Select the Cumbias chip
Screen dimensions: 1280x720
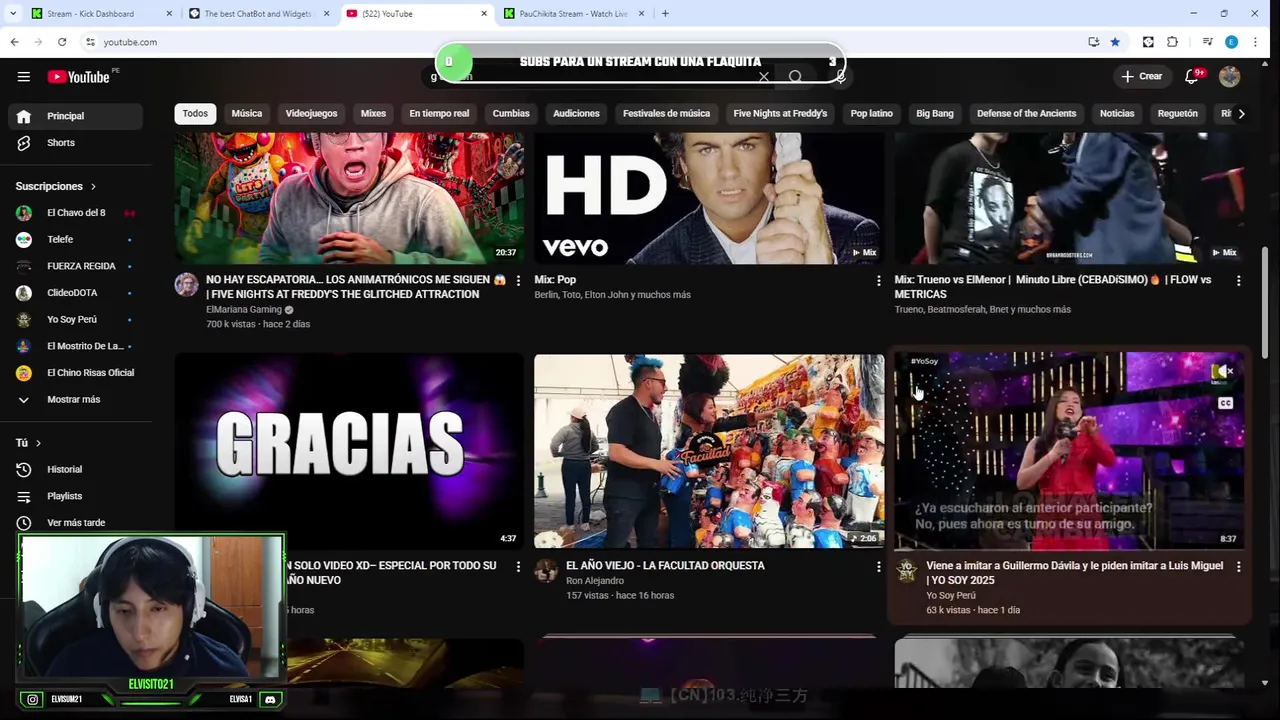pyautogui.click(x=511, y=114)
